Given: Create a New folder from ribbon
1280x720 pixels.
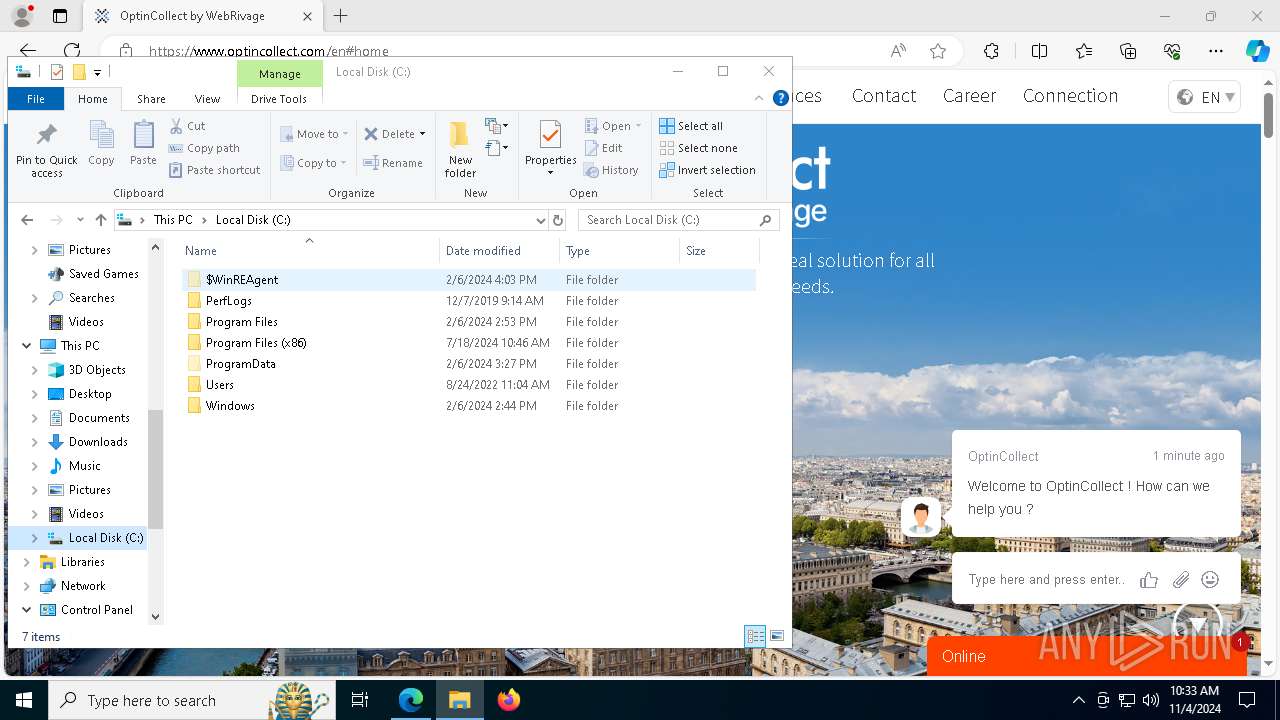Looking at the screenshot, I should [x=460, y=150].
